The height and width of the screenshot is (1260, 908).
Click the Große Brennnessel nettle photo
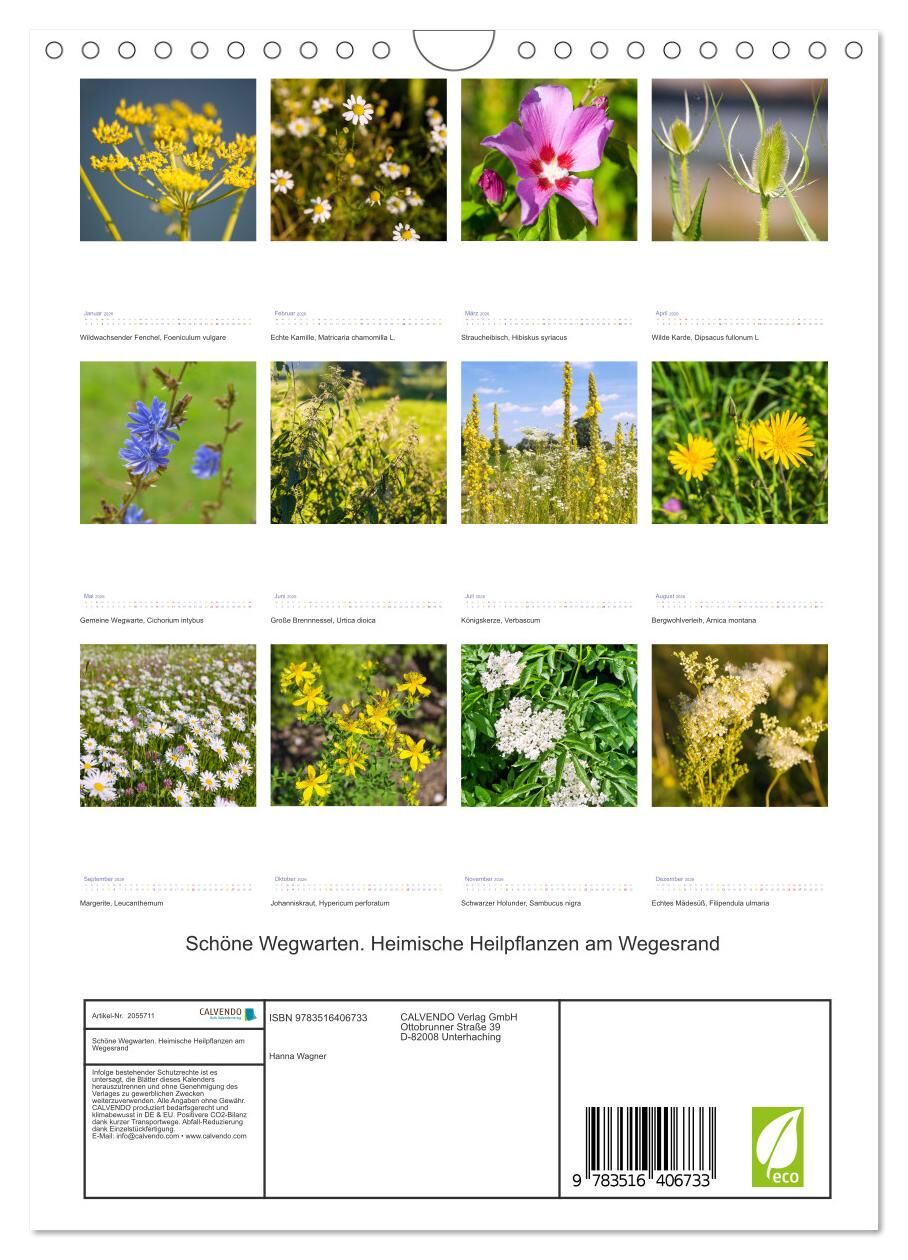click(x=358, y=443)
